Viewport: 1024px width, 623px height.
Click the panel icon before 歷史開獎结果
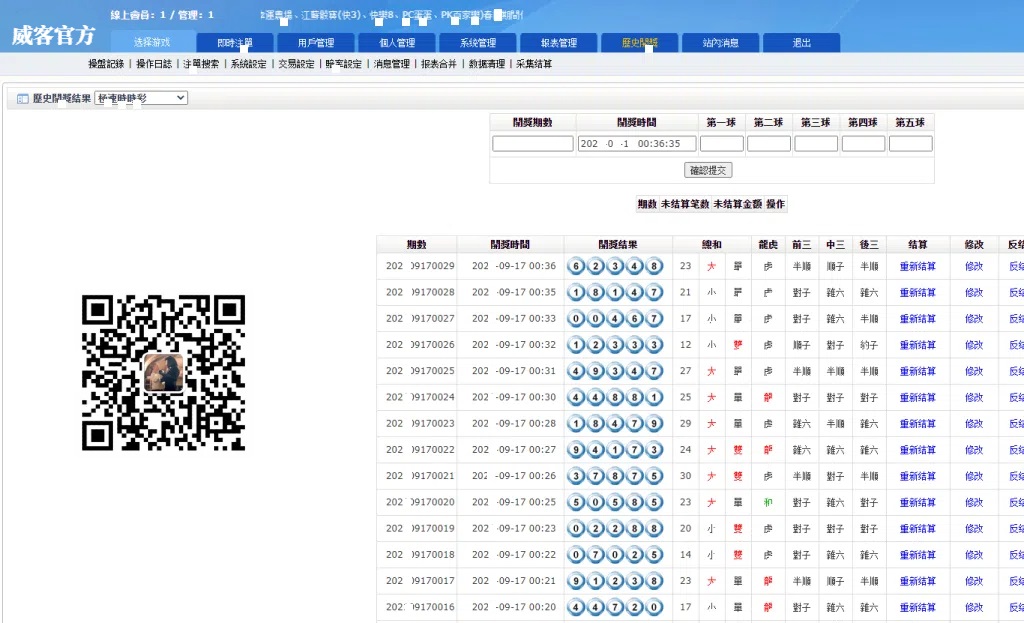click(x=22, y=99)
